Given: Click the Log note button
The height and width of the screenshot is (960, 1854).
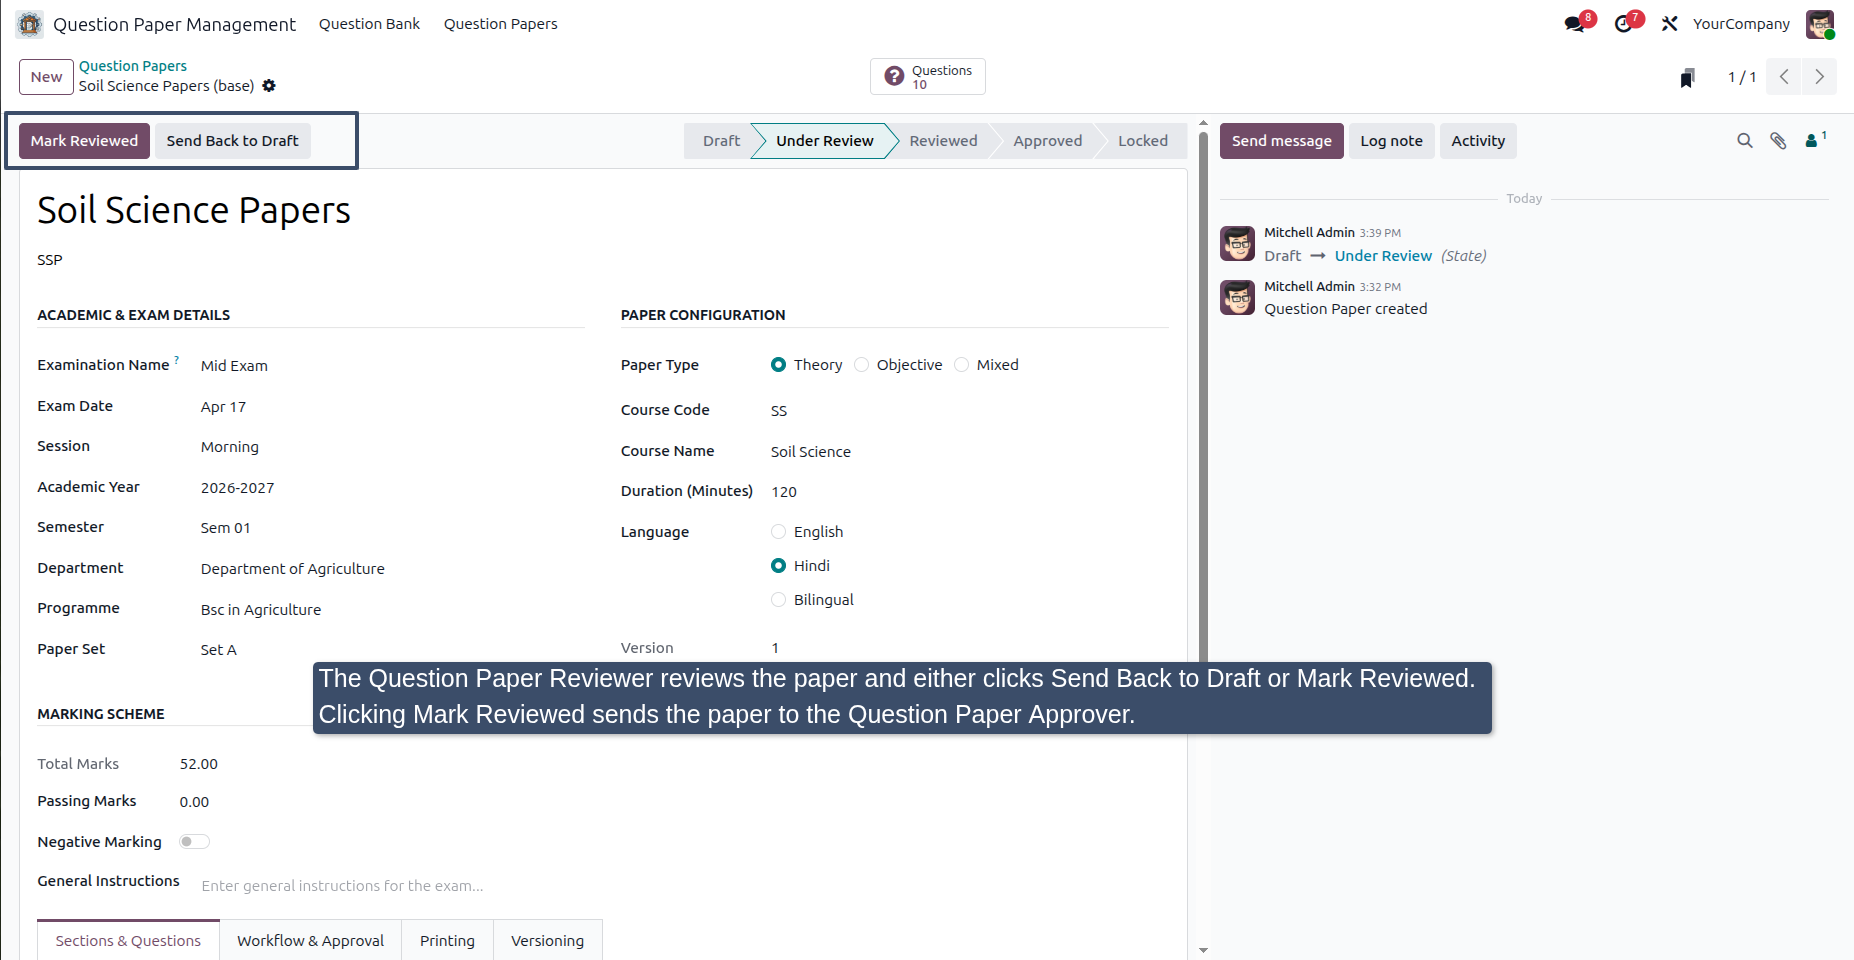Looking at the screenshot, I should point(1391,141).
